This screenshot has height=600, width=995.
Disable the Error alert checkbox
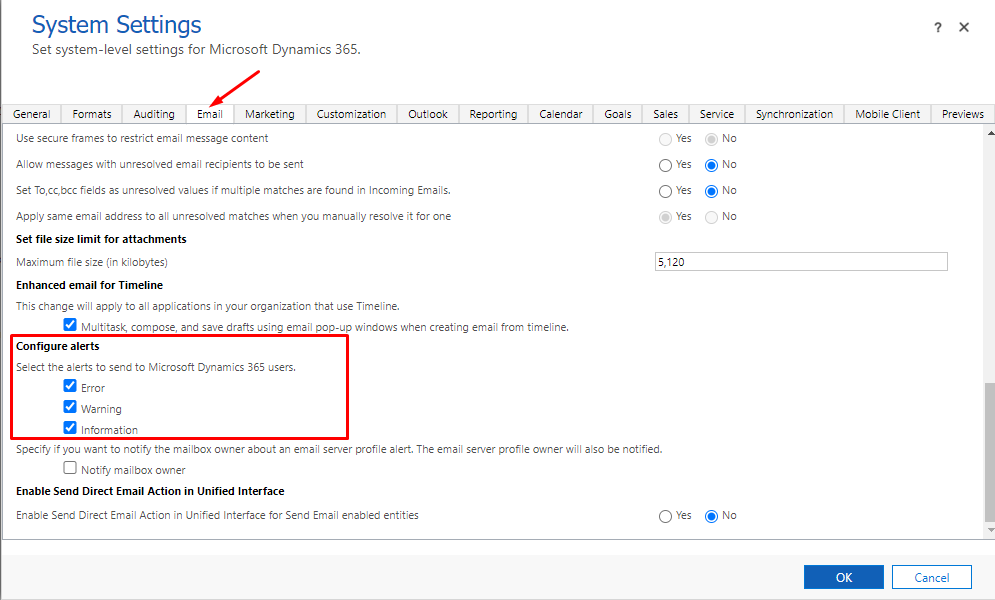[69, 387]
